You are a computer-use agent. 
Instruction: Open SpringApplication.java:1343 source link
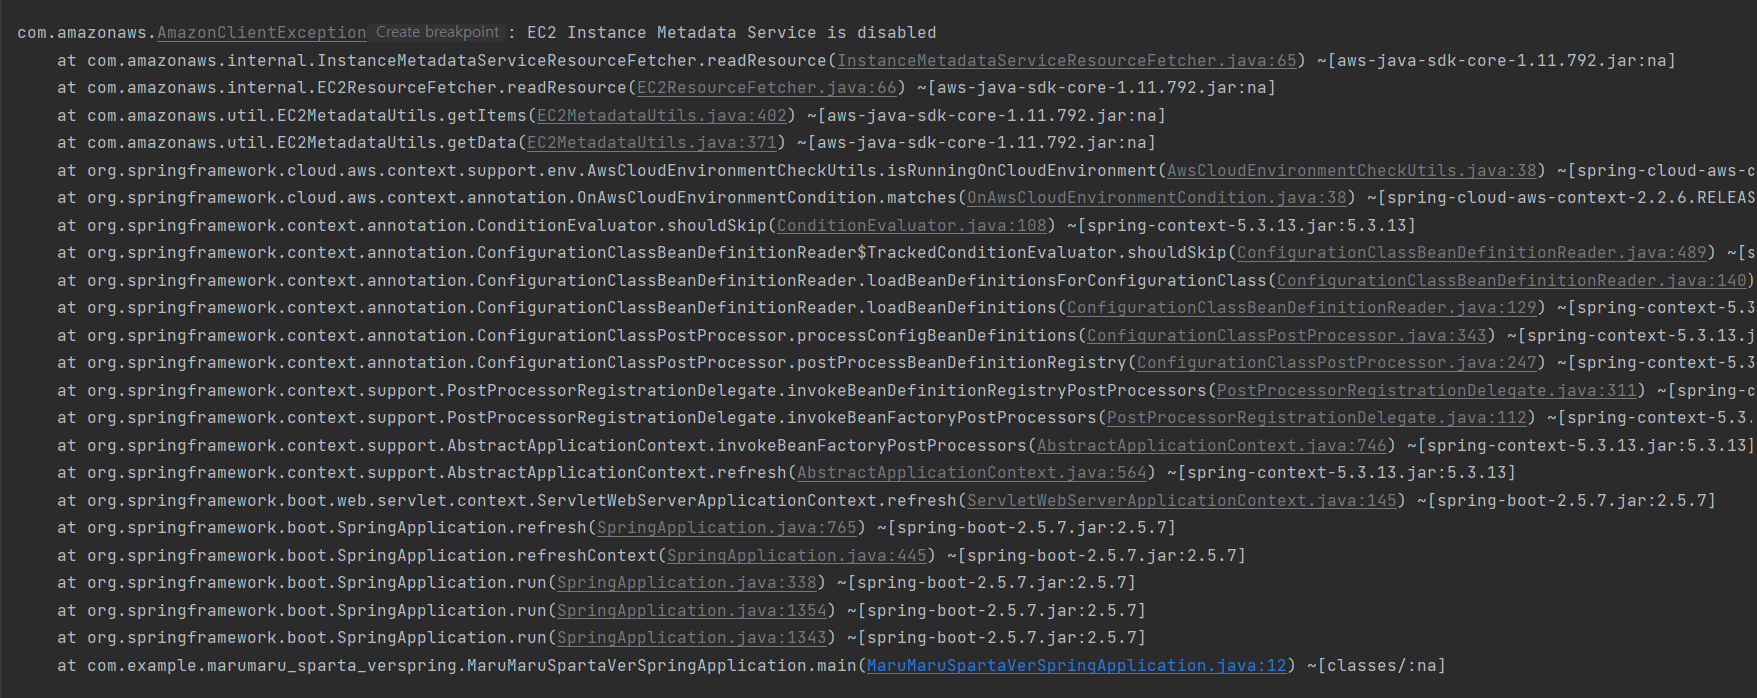coord(692,638)
